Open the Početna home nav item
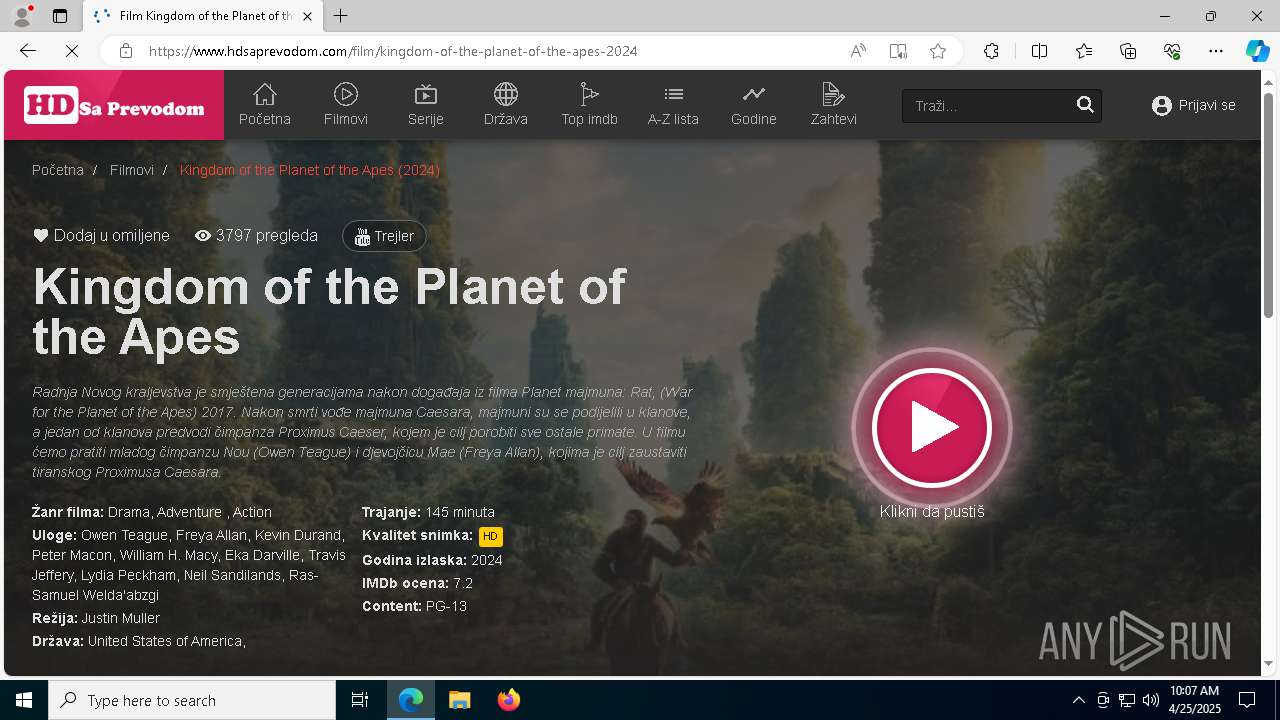1280x720 pixels. tap(264, 105)
